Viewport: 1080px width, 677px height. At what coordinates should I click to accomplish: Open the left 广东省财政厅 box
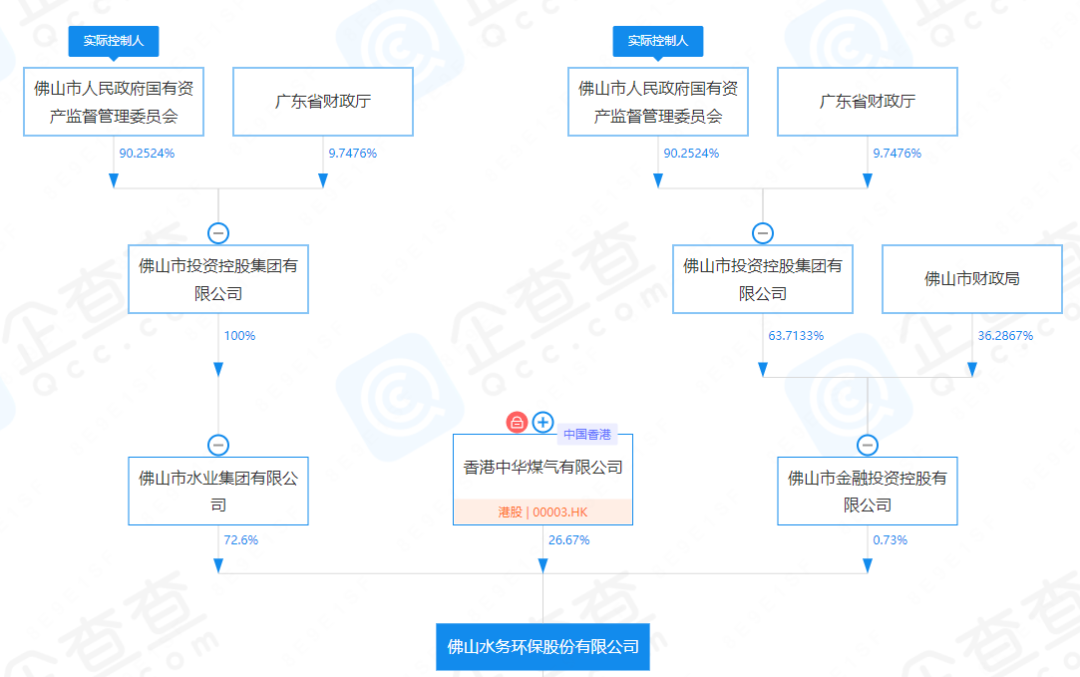click(323, 102)
